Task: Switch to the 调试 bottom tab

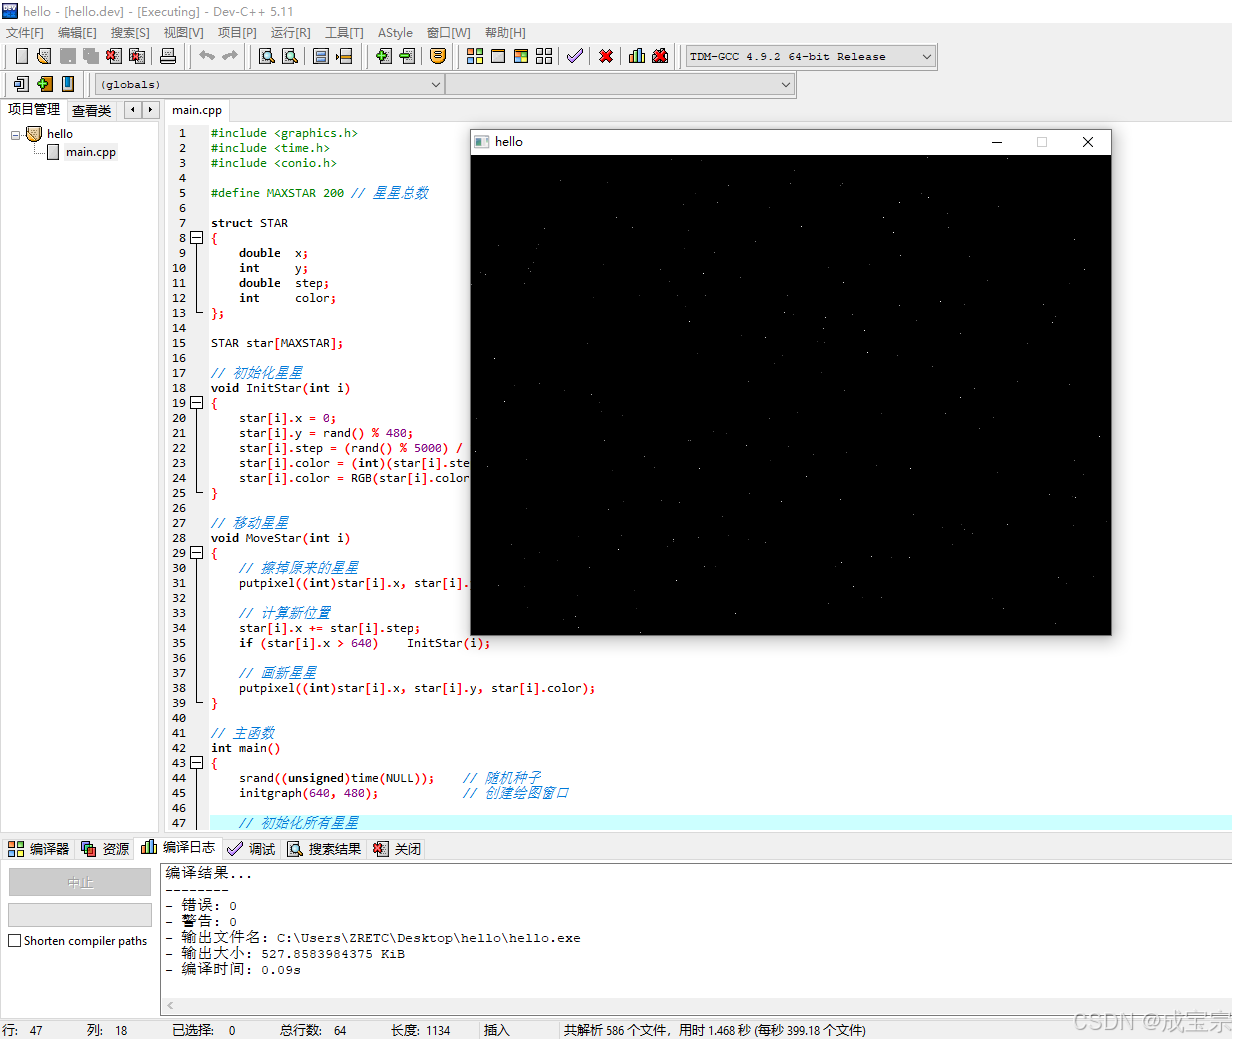Action: pyautogui.click(x=252, y=849)
